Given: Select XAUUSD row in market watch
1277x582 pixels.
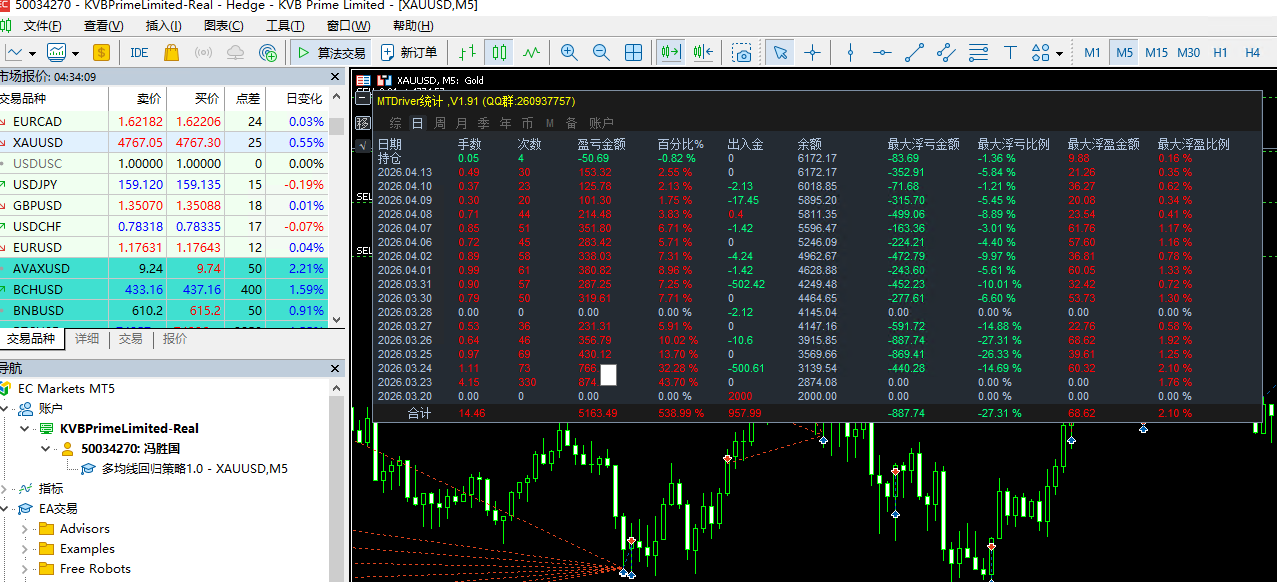Looking at the screenshot, I should click(x=163, y=142).
